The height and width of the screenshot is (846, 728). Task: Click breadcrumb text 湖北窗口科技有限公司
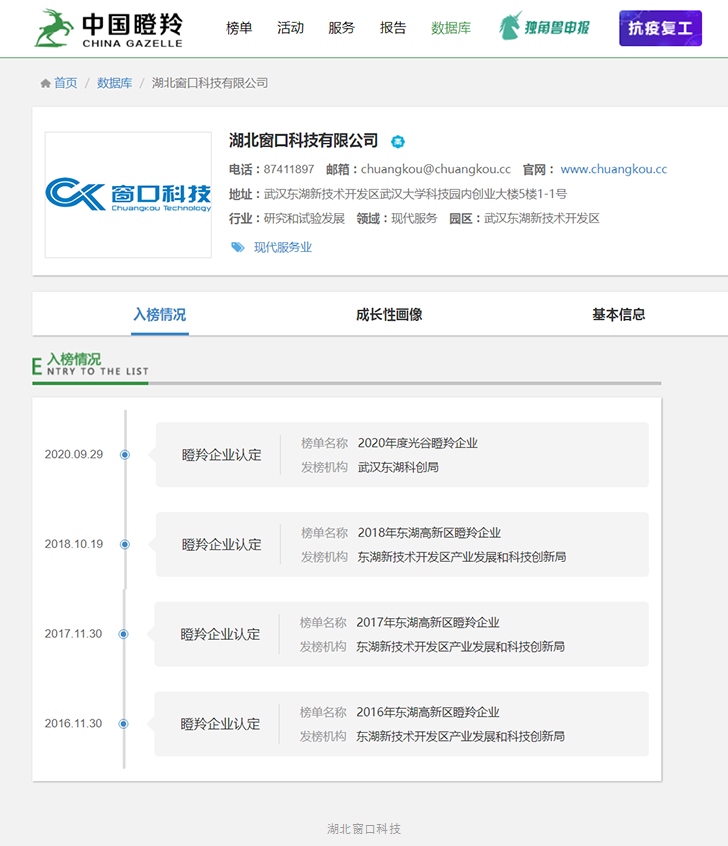(209, 83)
